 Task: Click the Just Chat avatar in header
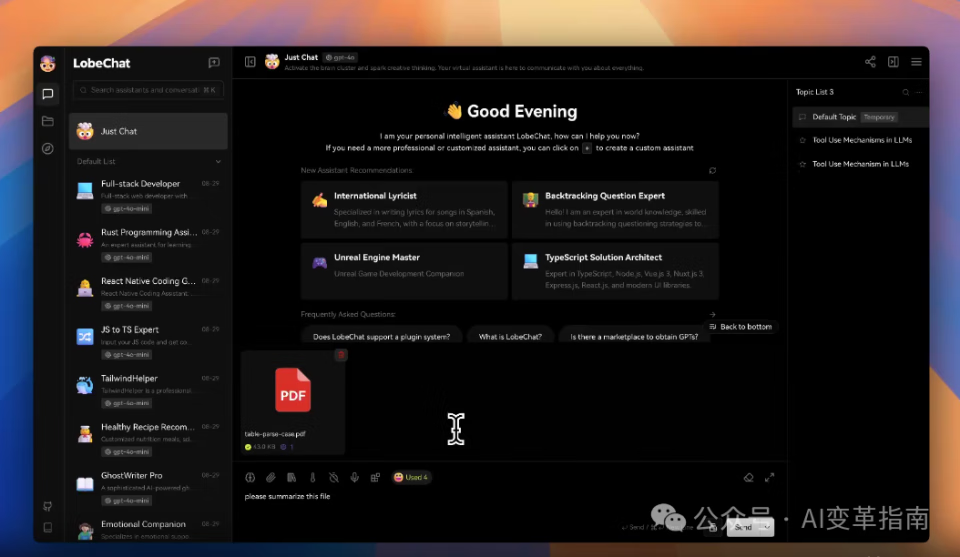272,62
